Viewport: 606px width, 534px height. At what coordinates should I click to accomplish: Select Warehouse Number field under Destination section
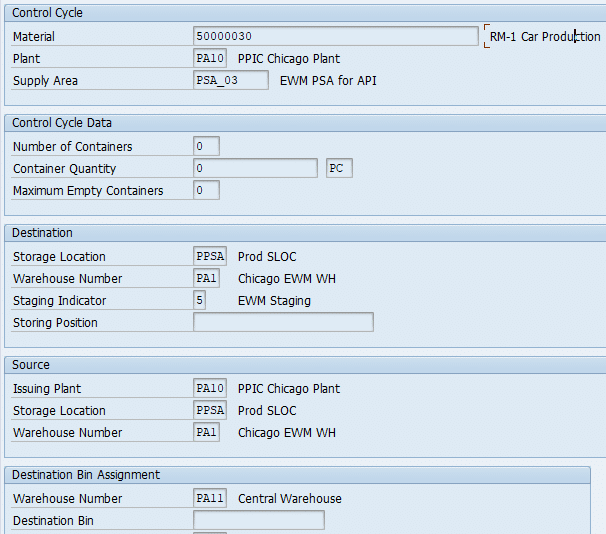pos(206,279)
